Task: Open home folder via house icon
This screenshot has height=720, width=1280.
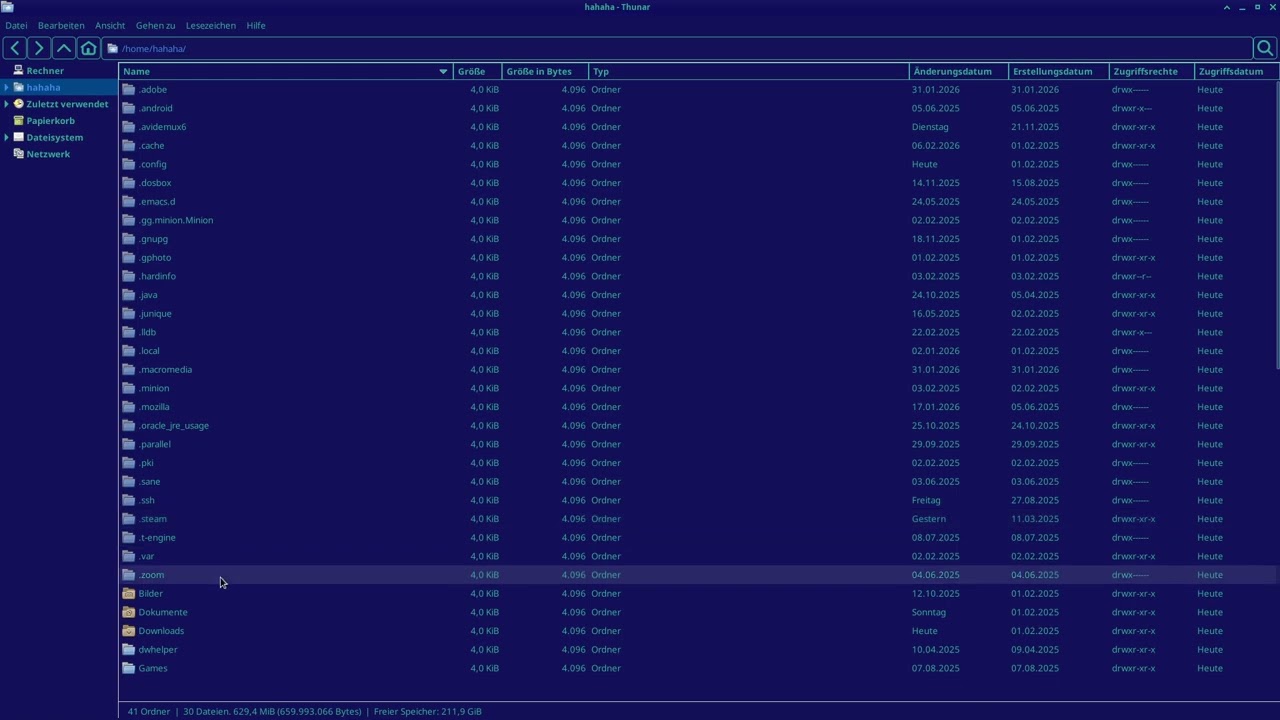Action: click(x=88, y=48)
